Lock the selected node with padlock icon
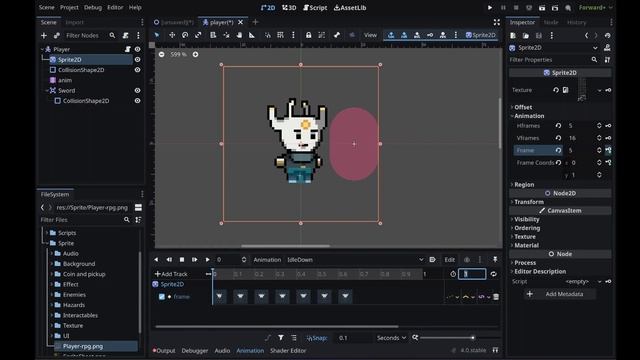 [x=309, y=35]
